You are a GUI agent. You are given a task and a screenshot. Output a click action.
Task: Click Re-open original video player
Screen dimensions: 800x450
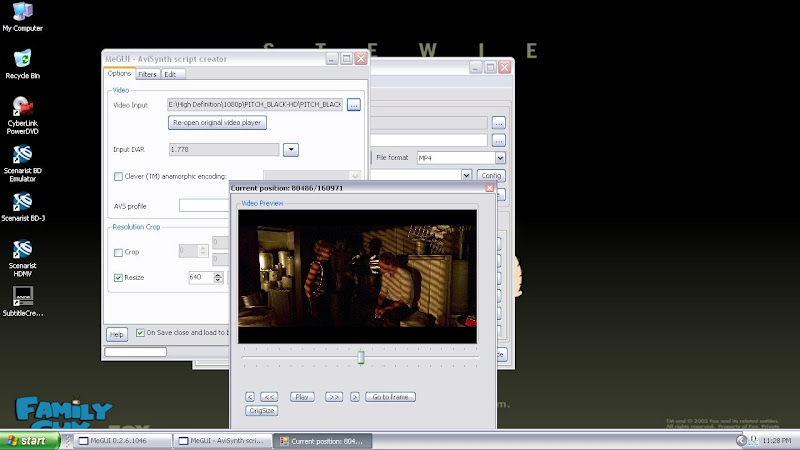coord(217,122)
